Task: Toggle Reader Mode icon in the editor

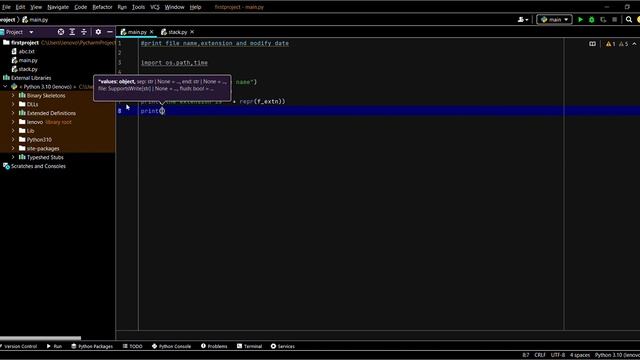Action: 592,44
